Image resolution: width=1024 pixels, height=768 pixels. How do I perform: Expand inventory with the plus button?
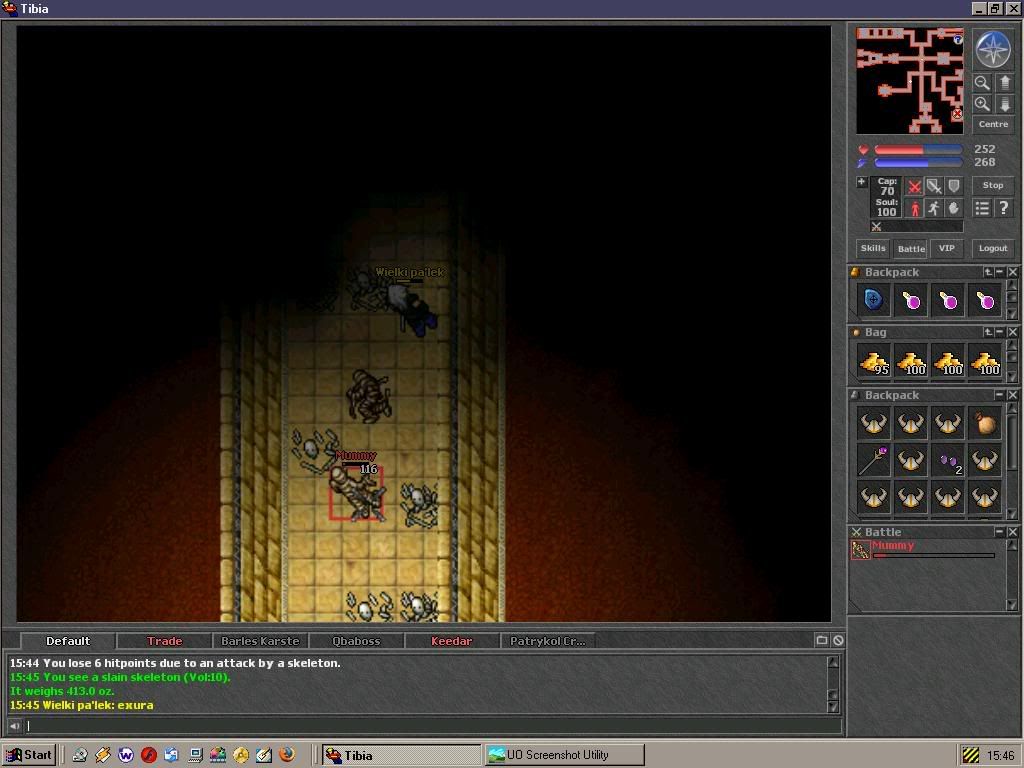point(861,182)
